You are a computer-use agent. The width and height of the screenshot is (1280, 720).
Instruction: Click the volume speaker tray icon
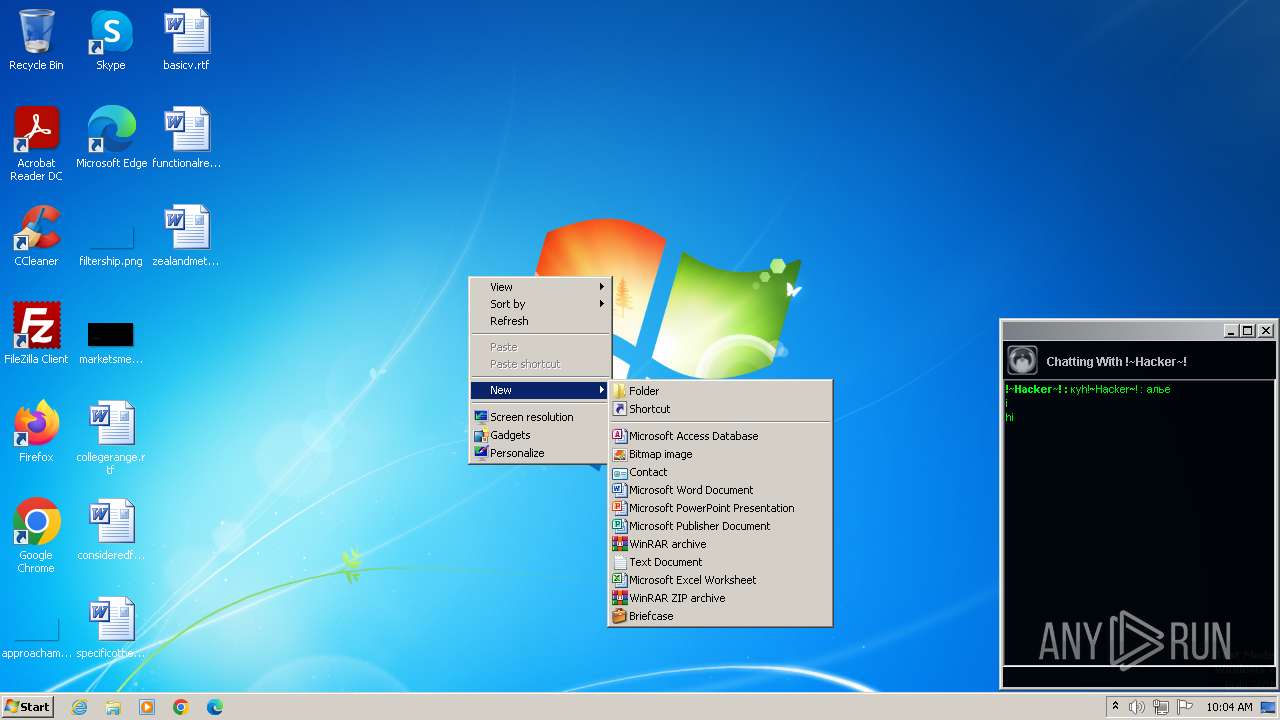(1137, 707)
